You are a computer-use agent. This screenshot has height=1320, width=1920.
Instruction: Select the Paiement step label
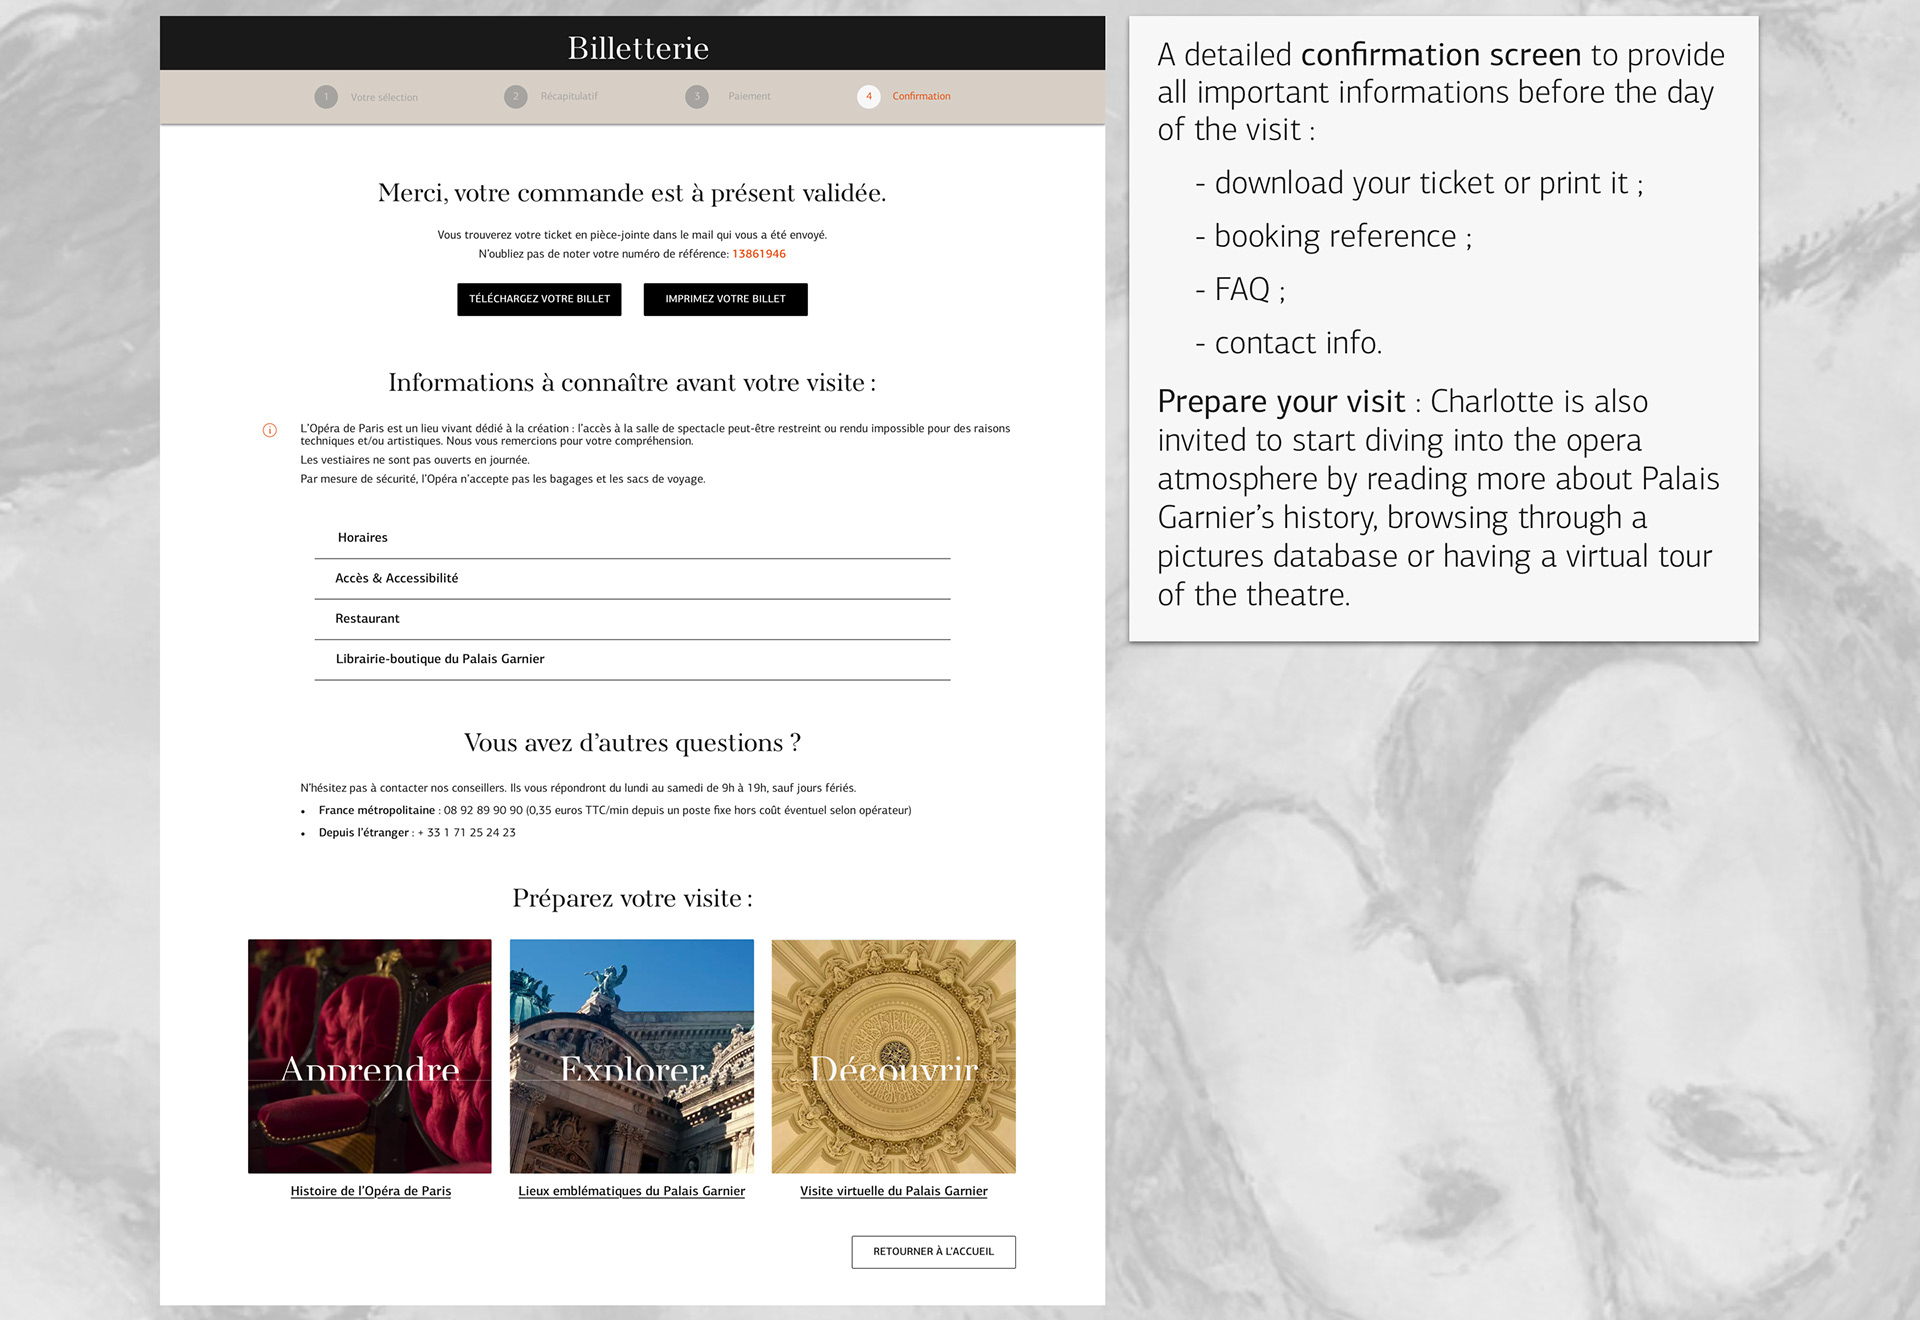pyautogui.click(x=749, y=97)
